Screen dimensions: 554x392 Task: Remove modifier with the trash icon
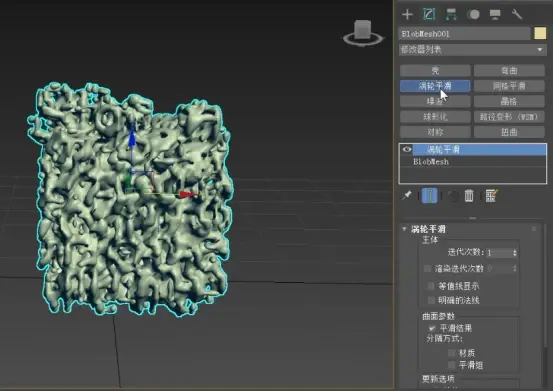469,195
